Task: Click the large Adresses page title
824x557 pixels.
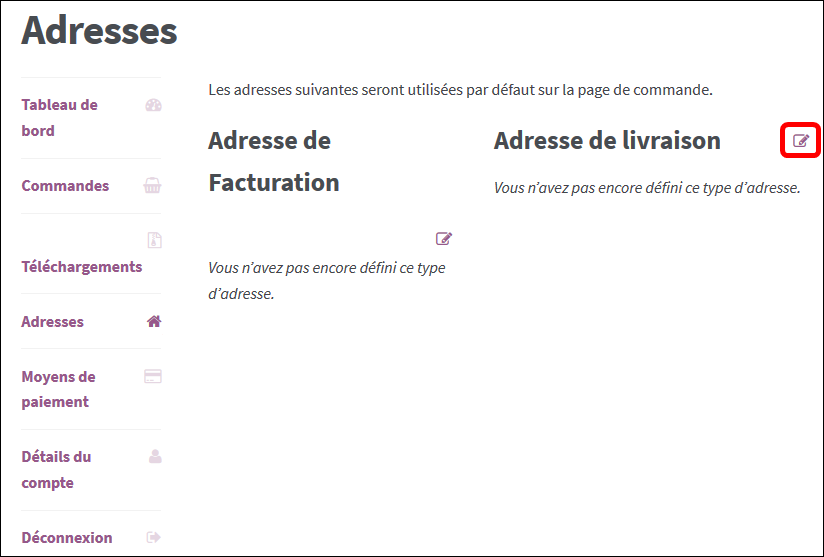Action: point(99,30)
